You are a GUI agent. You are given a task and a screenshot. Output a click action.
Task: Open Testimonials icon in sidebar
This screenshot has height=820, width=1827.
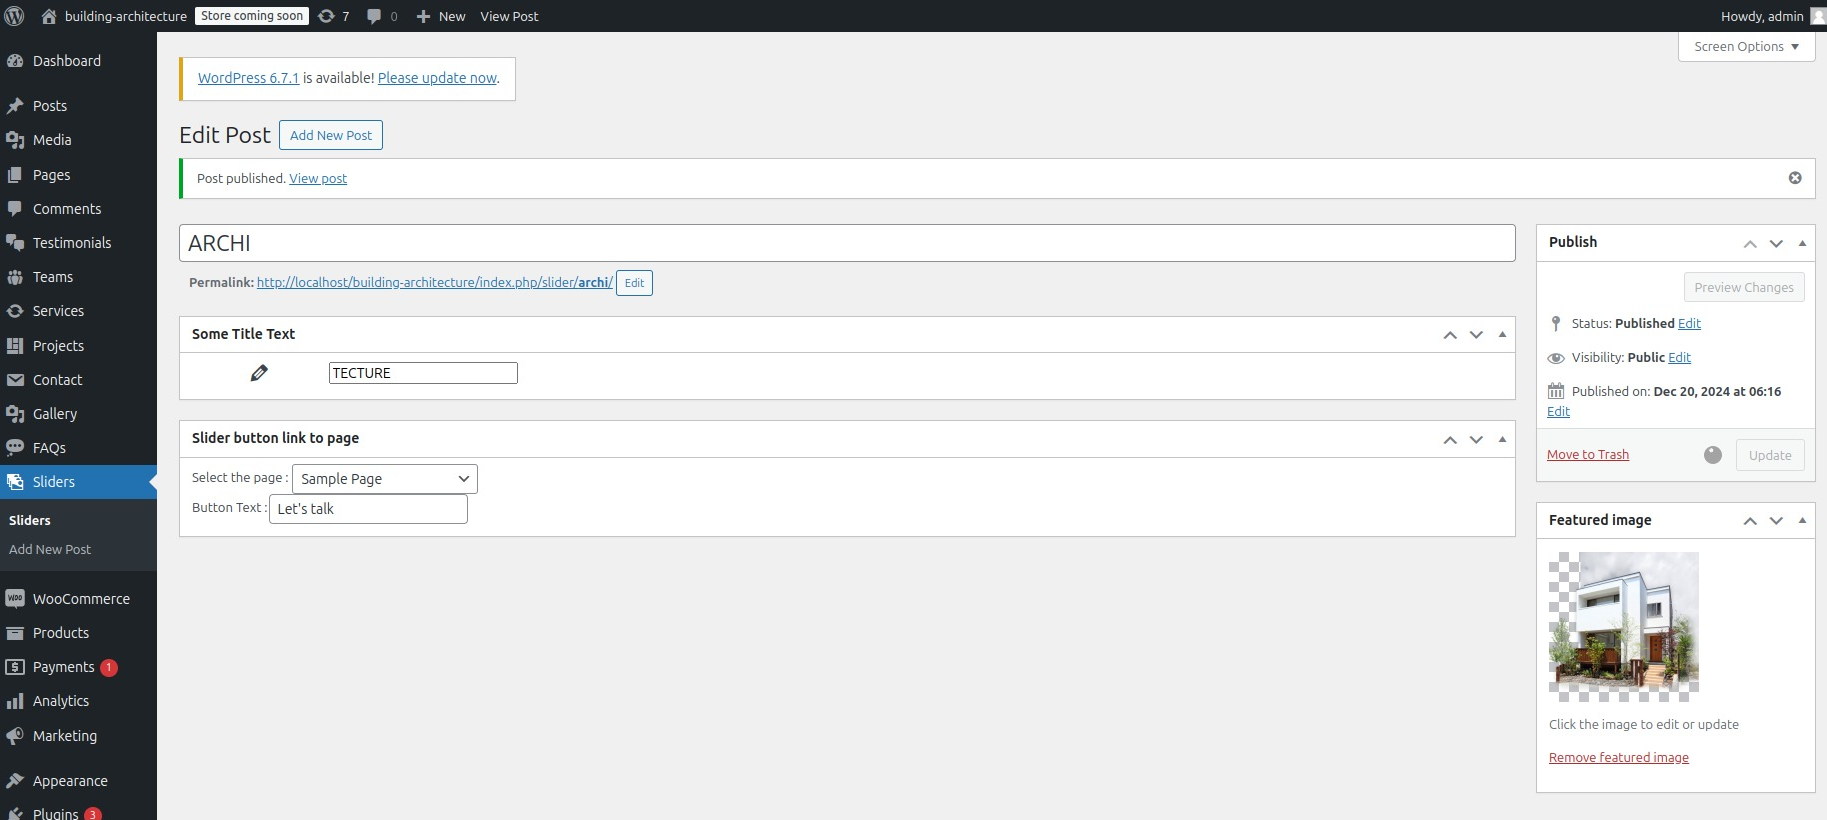[x=15, y=243]
